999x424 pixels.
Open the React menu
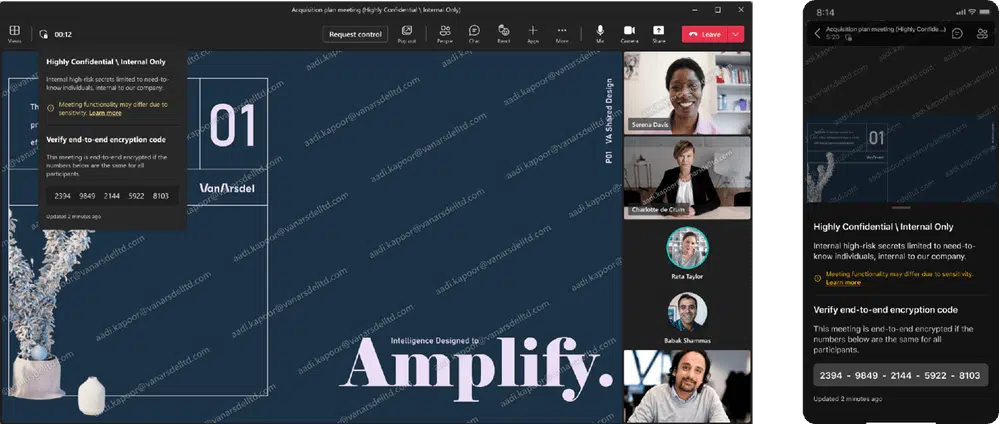(503, 34)
